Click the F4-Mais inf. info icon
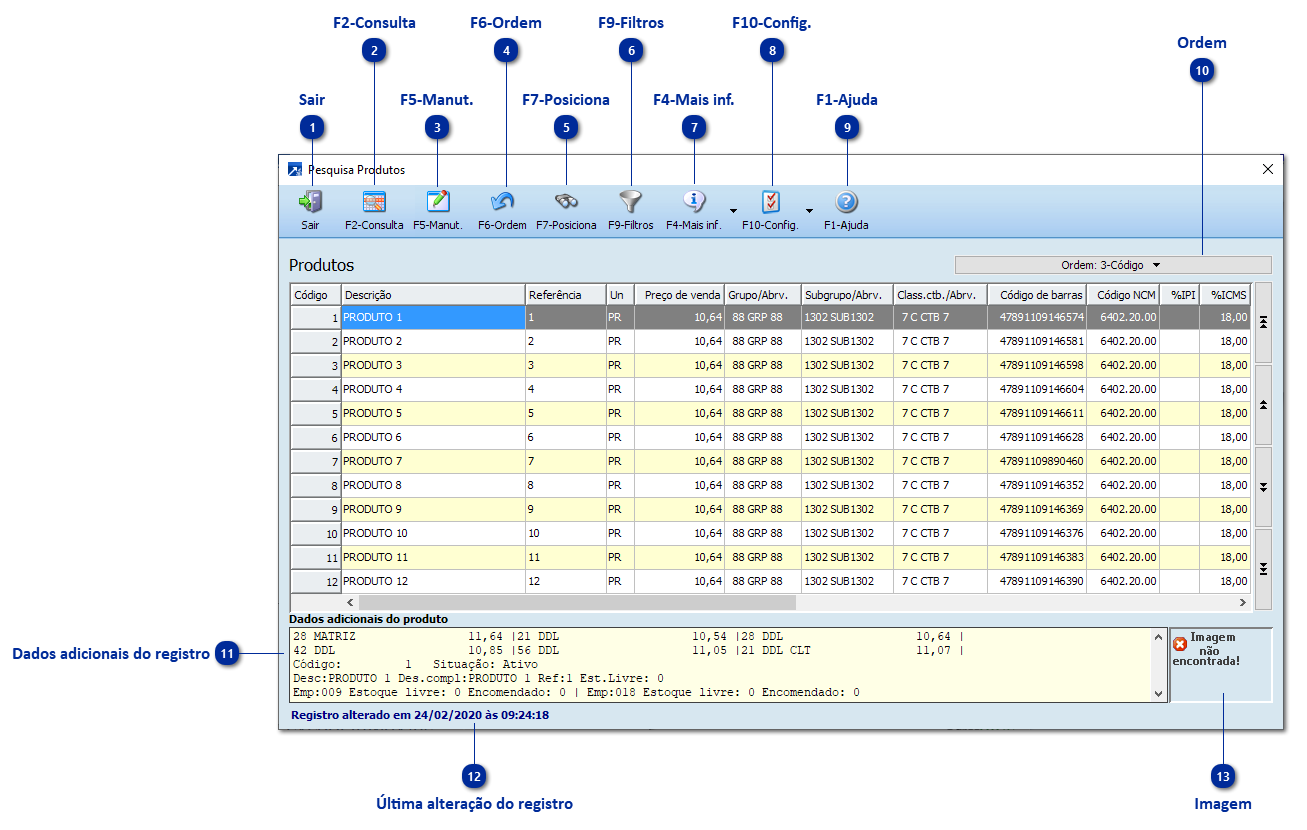Image resolution: width=1307 pixels, height=830 pixels. pyautogui.click(x=694, y=203)
